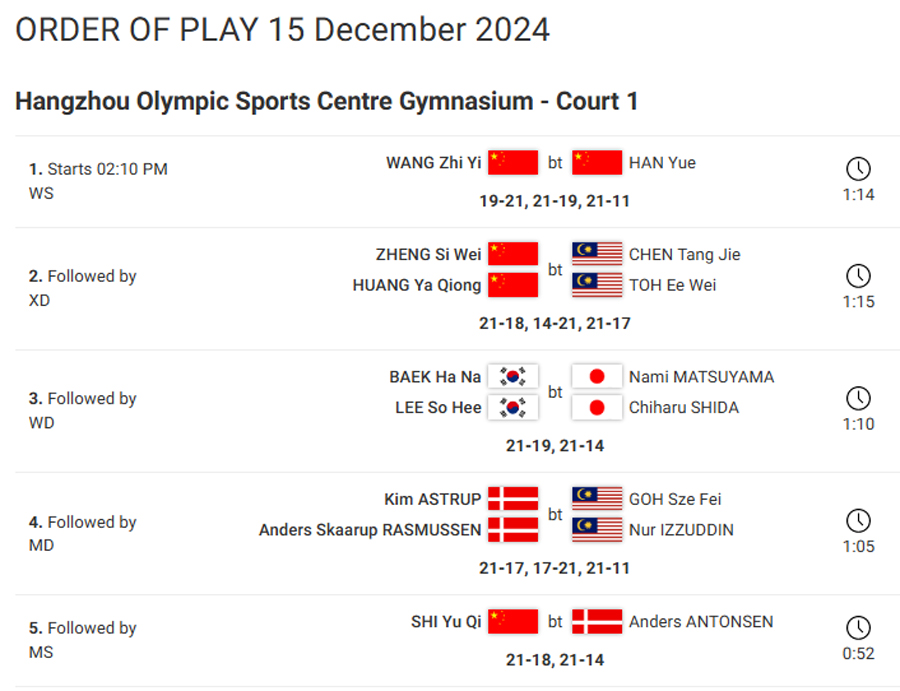Click the clock icon beside 1:15 duration
Screen dimensions: 900x691
click(x=858, y=275)
